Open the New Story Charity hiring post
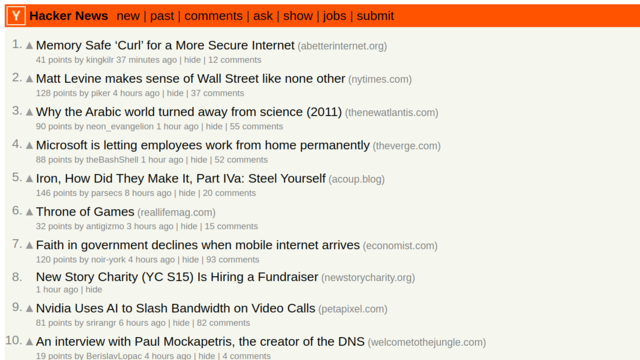 tap(177, 277)
